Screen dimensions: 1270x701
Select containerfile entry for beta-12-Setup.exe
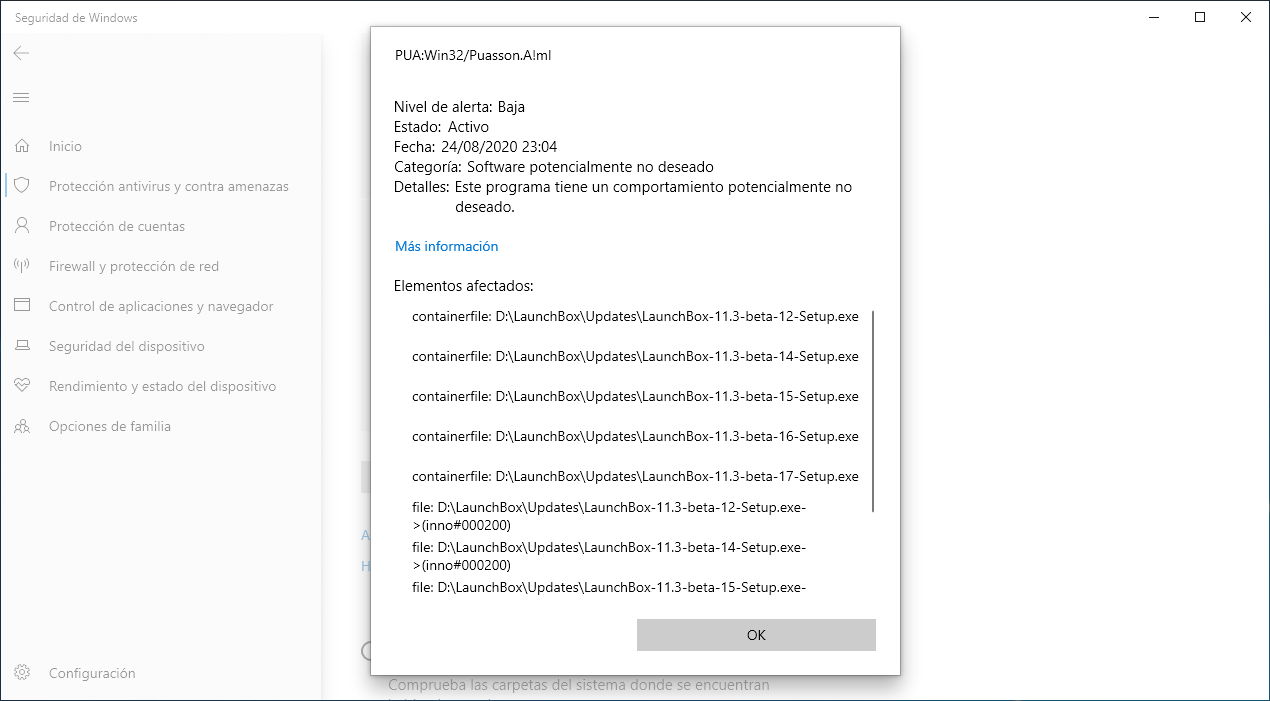click(635, 317)
